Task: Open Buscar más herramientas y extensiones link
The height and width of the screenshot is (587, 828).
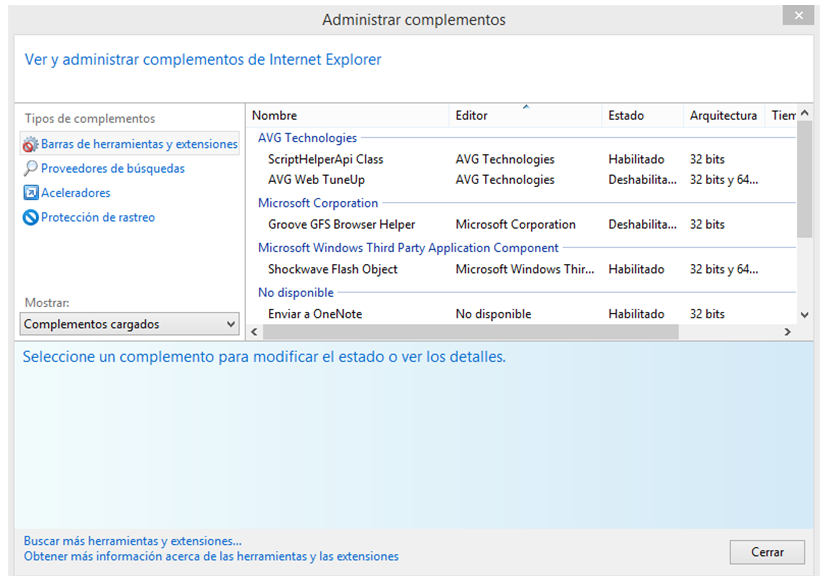Action: tap(133, 541)
